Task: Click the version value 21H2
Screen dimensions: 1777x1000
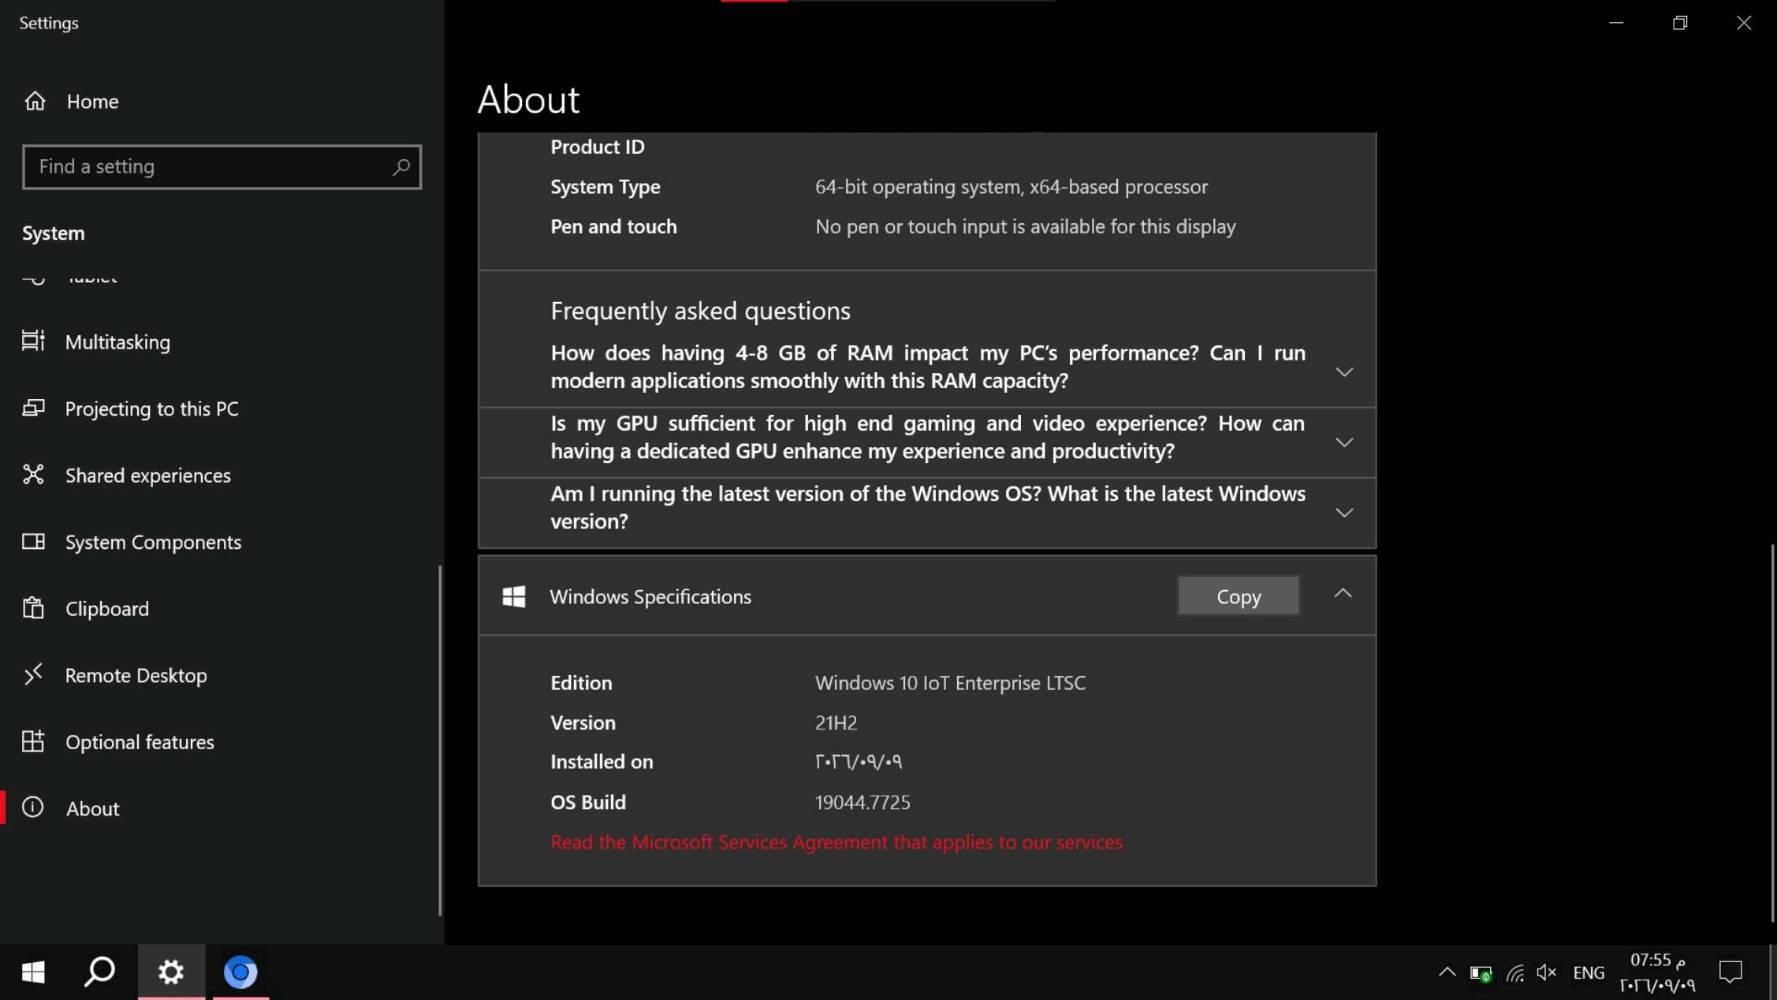Action: coord(836,722)
